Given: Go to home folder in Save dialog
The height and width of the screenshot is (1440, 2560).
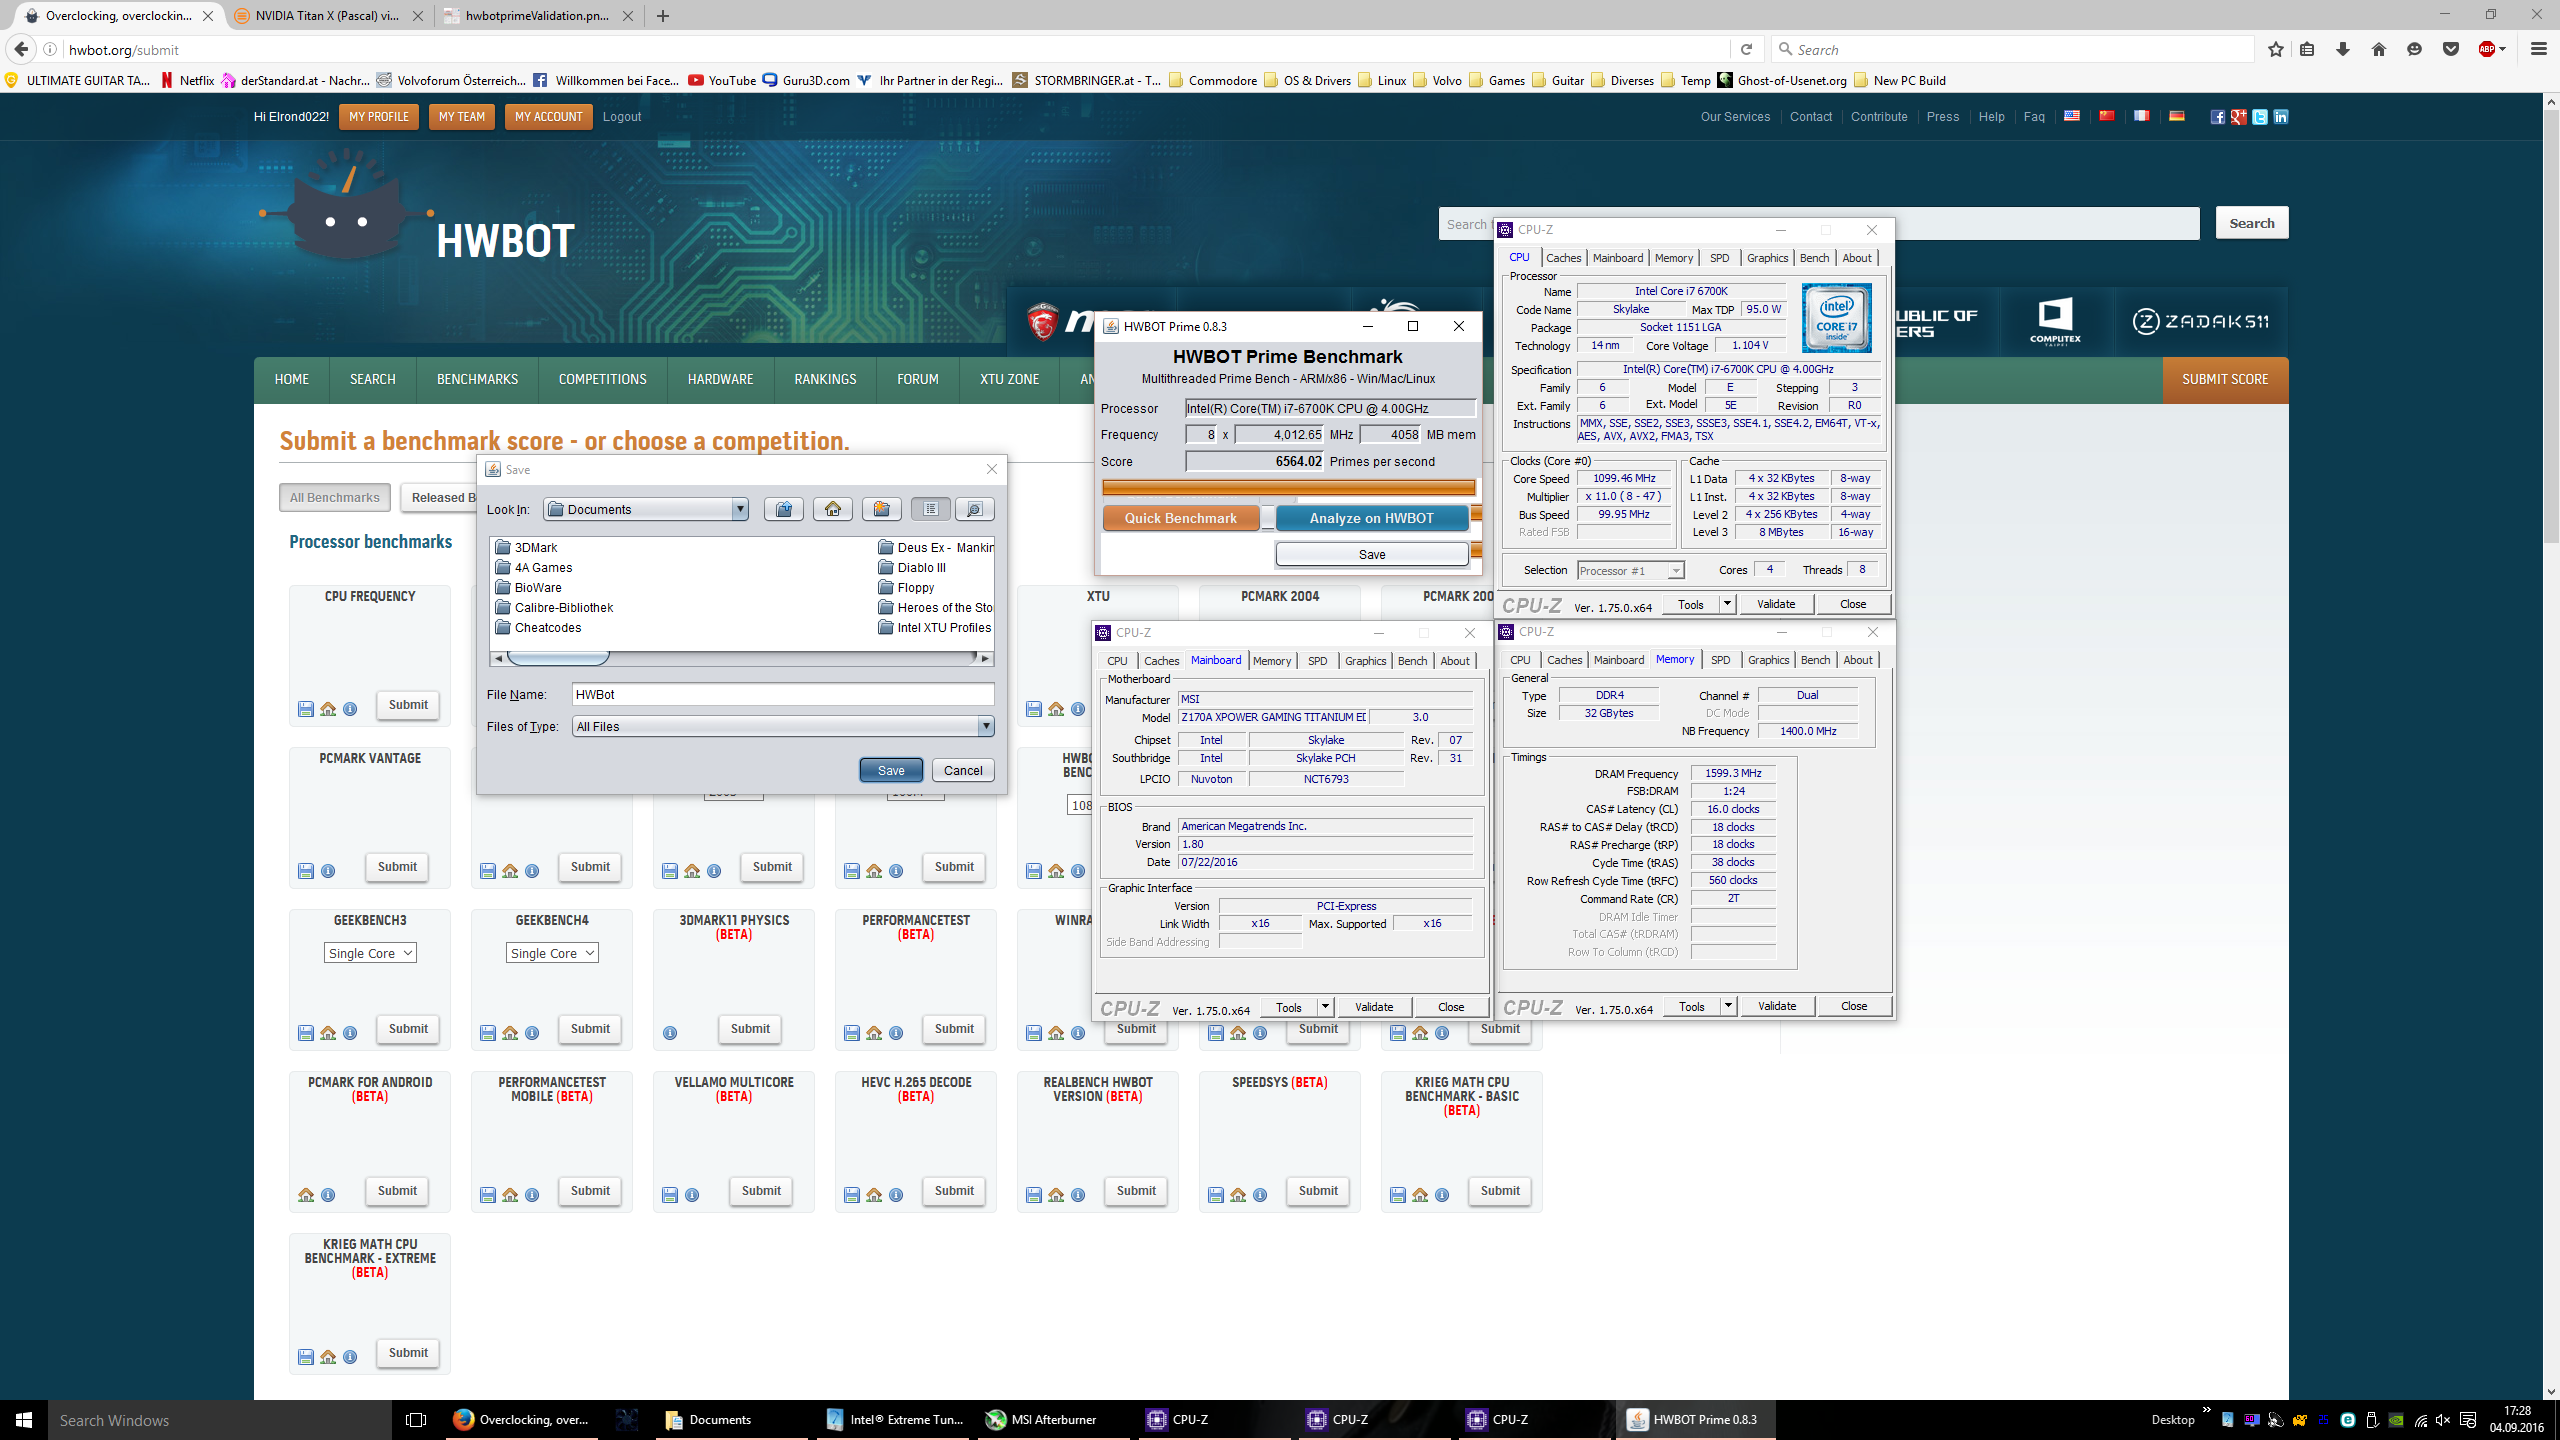Looking at the screenshot, I should tap(832, 509).
